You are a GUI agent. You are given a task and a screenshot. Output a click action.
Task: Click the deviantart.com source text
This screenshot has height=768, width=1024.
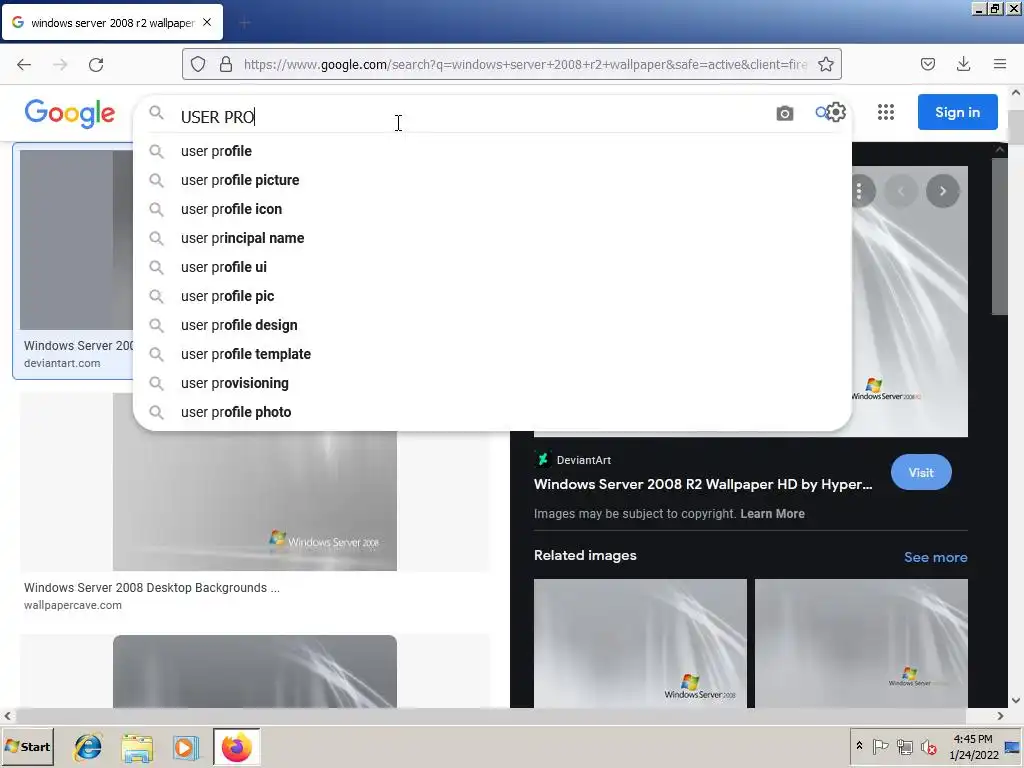[62, 363]
